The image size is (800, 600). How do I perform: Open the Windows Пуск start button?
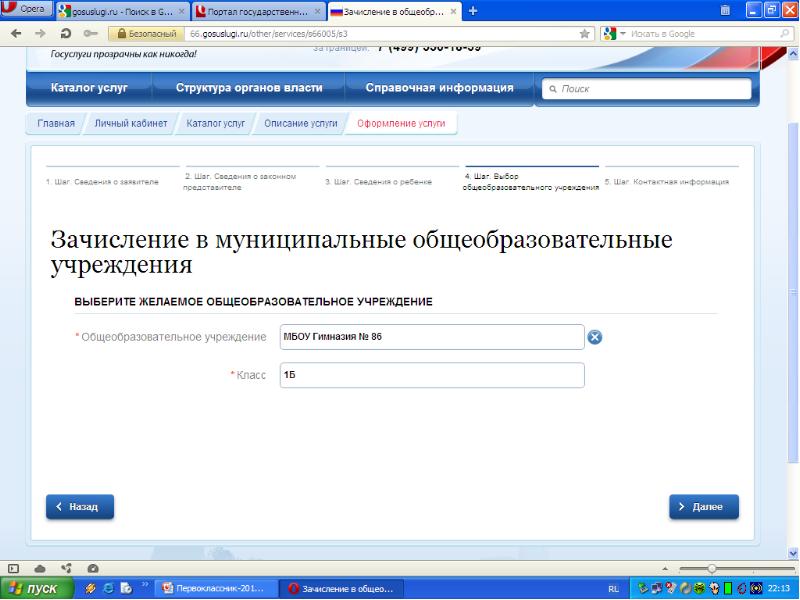pos(36,588)
